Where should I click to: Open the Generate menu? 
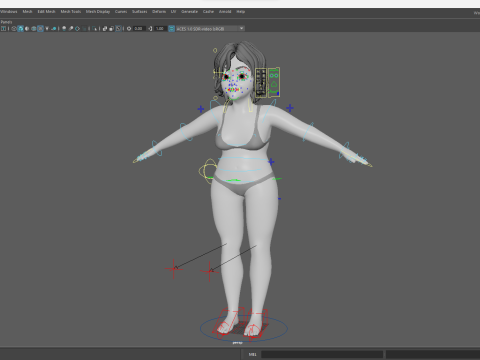click(x=190, y=12)
